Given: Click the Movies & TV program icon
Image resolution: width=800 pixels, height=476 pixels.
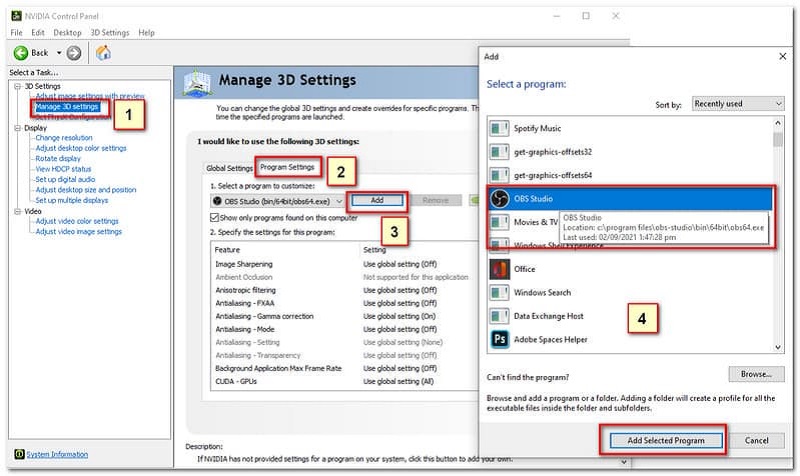Looking at the screenshot, I should click(499, 222).
